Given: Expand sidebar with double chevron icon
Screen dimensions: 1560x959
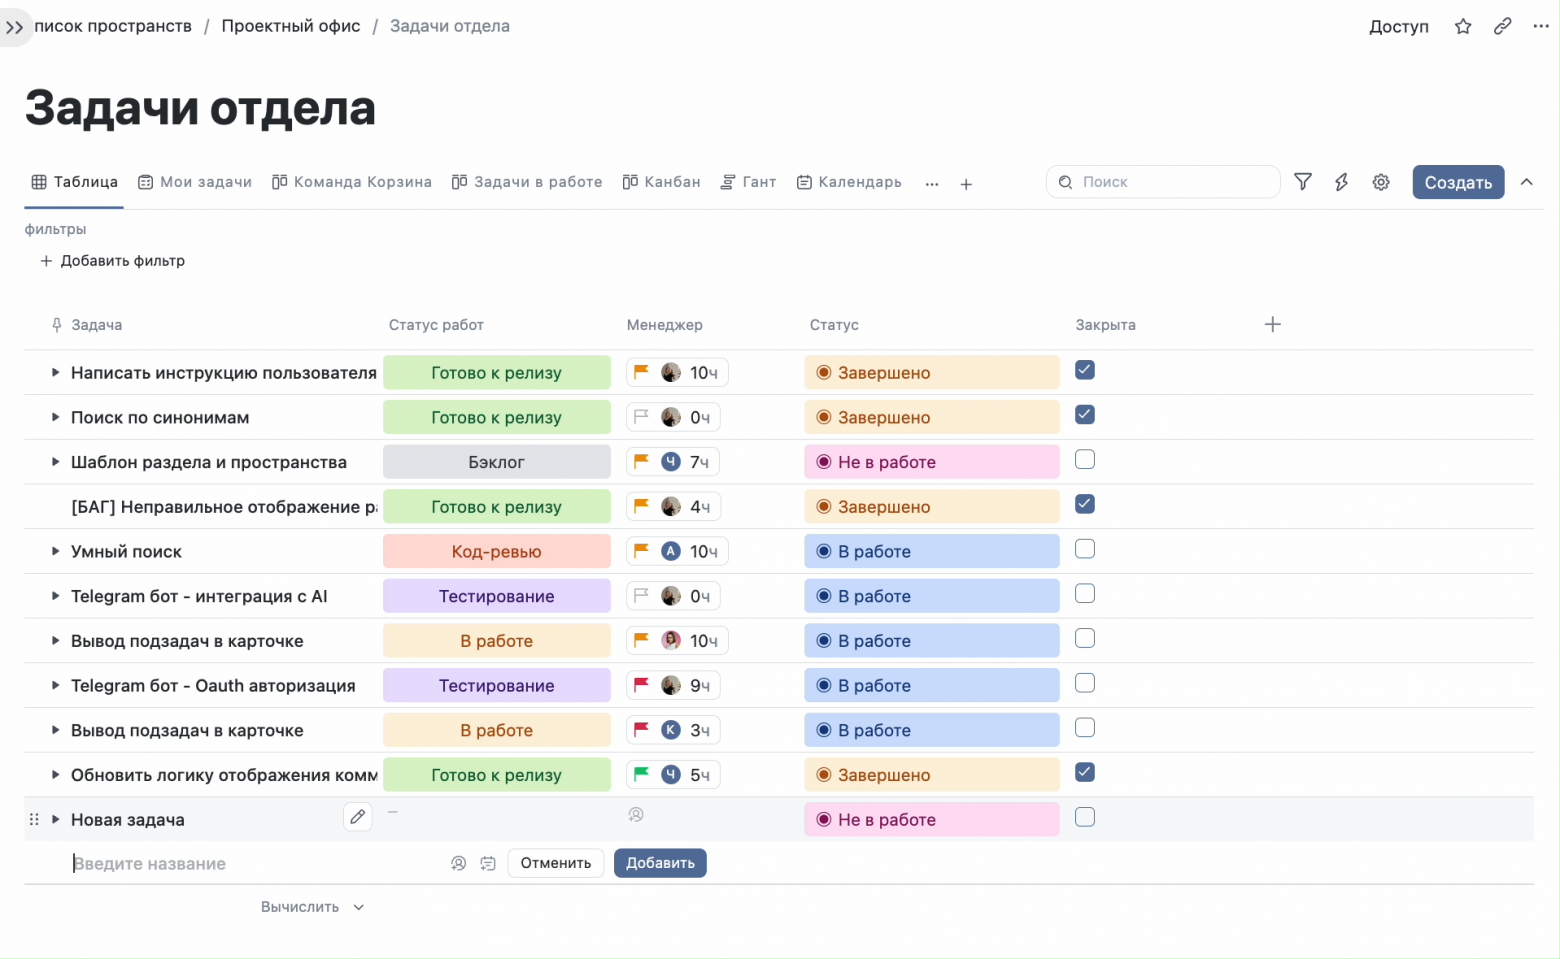Looking at the screenshot, I should [14, 27].
